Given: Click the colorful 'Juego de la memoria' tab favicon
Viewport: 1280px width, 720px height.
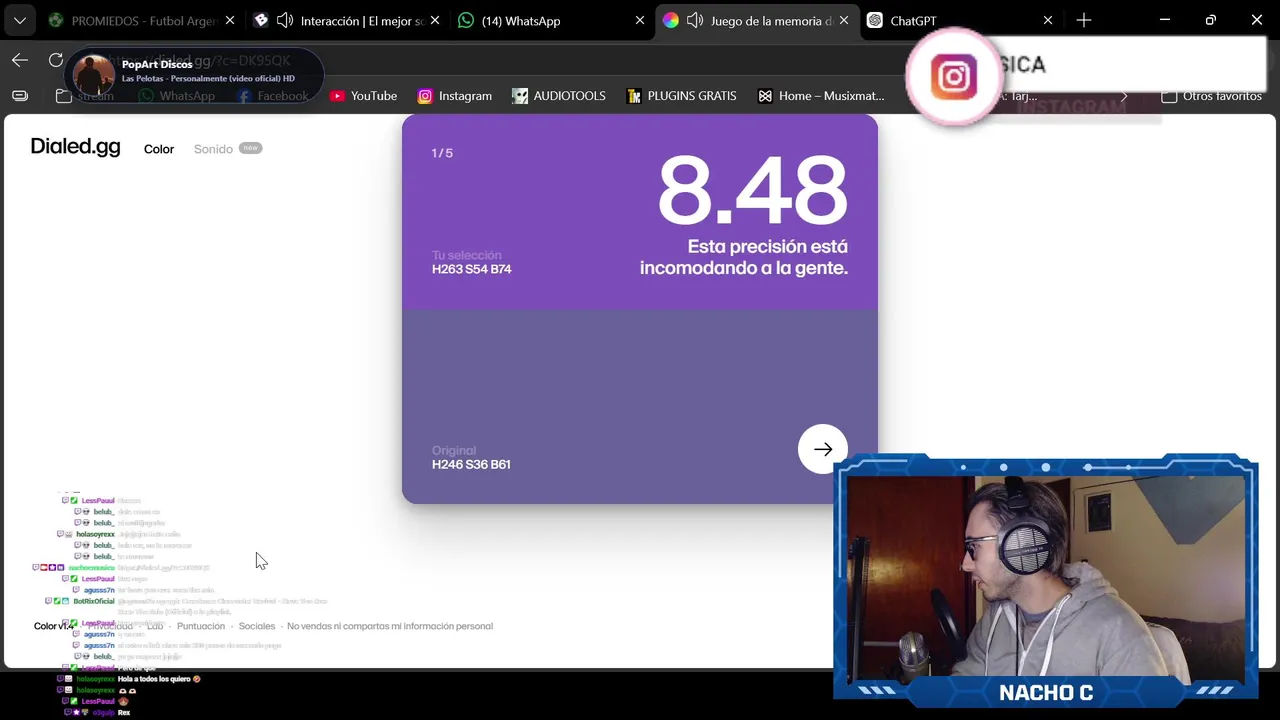Looking at the screenshot, I should [x=671, y=20].
